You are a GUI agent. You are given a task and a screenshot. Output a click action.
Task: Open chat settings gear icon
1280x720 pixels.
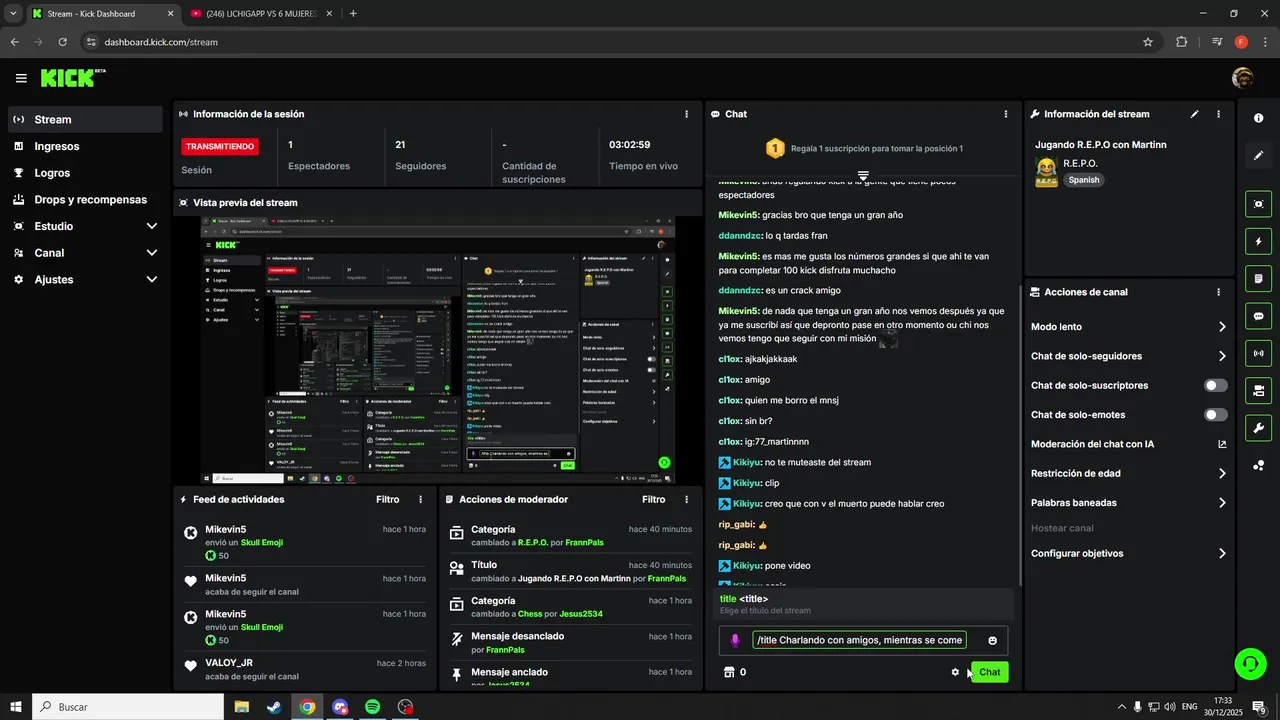pos(955,672)
